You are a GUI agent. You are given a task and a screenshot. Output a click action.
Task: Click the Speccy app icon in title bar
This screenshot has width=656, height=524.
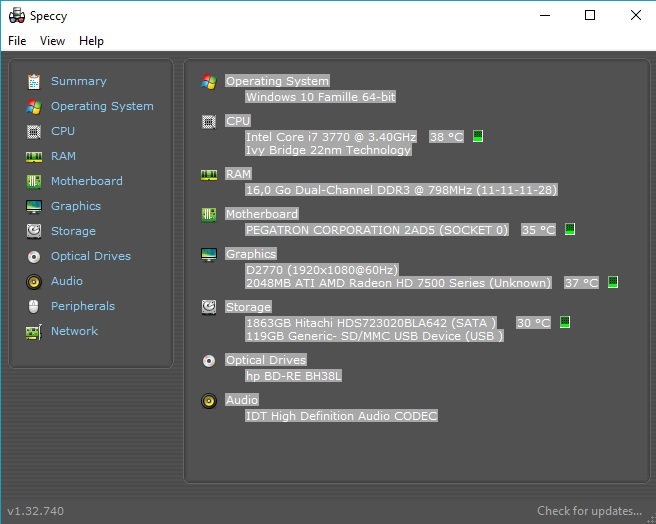click(x=17, y=15)
